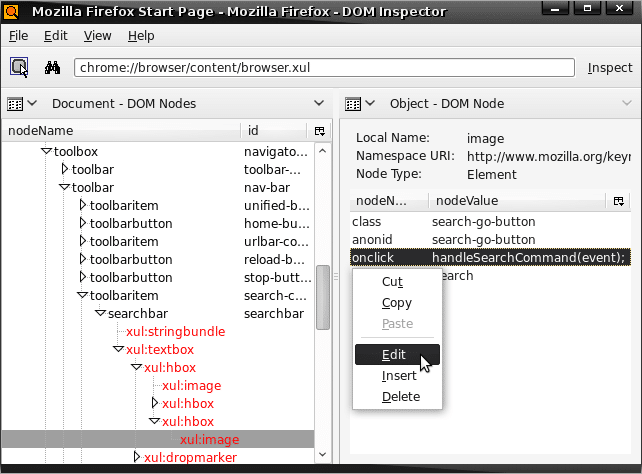The image size is (642, 474).
Task: Click the inspect element picker icon
Action: pos(19,68)
